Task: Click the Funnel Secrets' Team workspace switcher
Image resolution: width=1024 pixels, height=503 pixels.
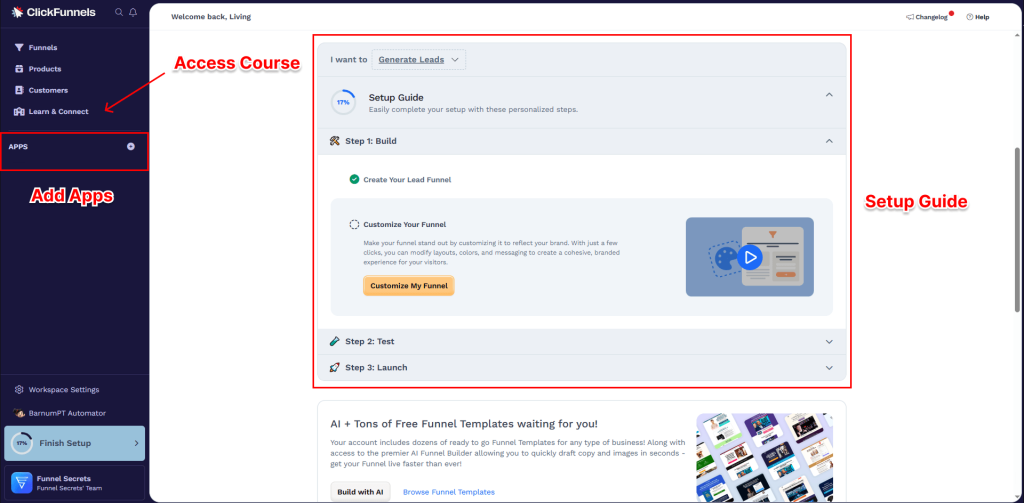Action: [x=74, y=483]
